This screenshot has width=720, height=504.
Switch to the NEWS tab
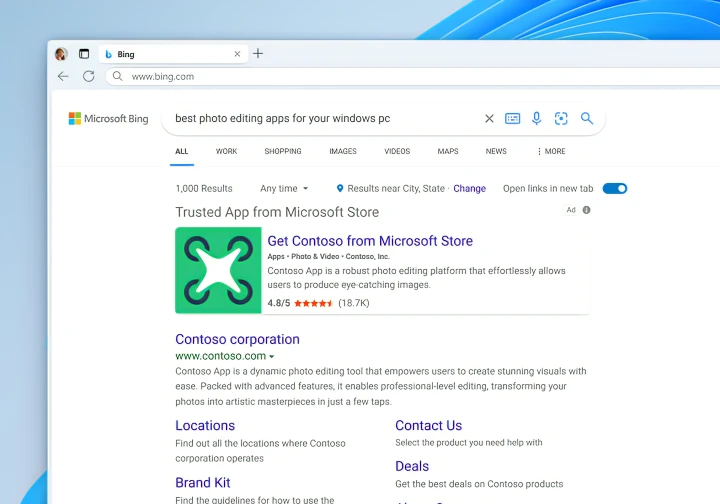496,151
